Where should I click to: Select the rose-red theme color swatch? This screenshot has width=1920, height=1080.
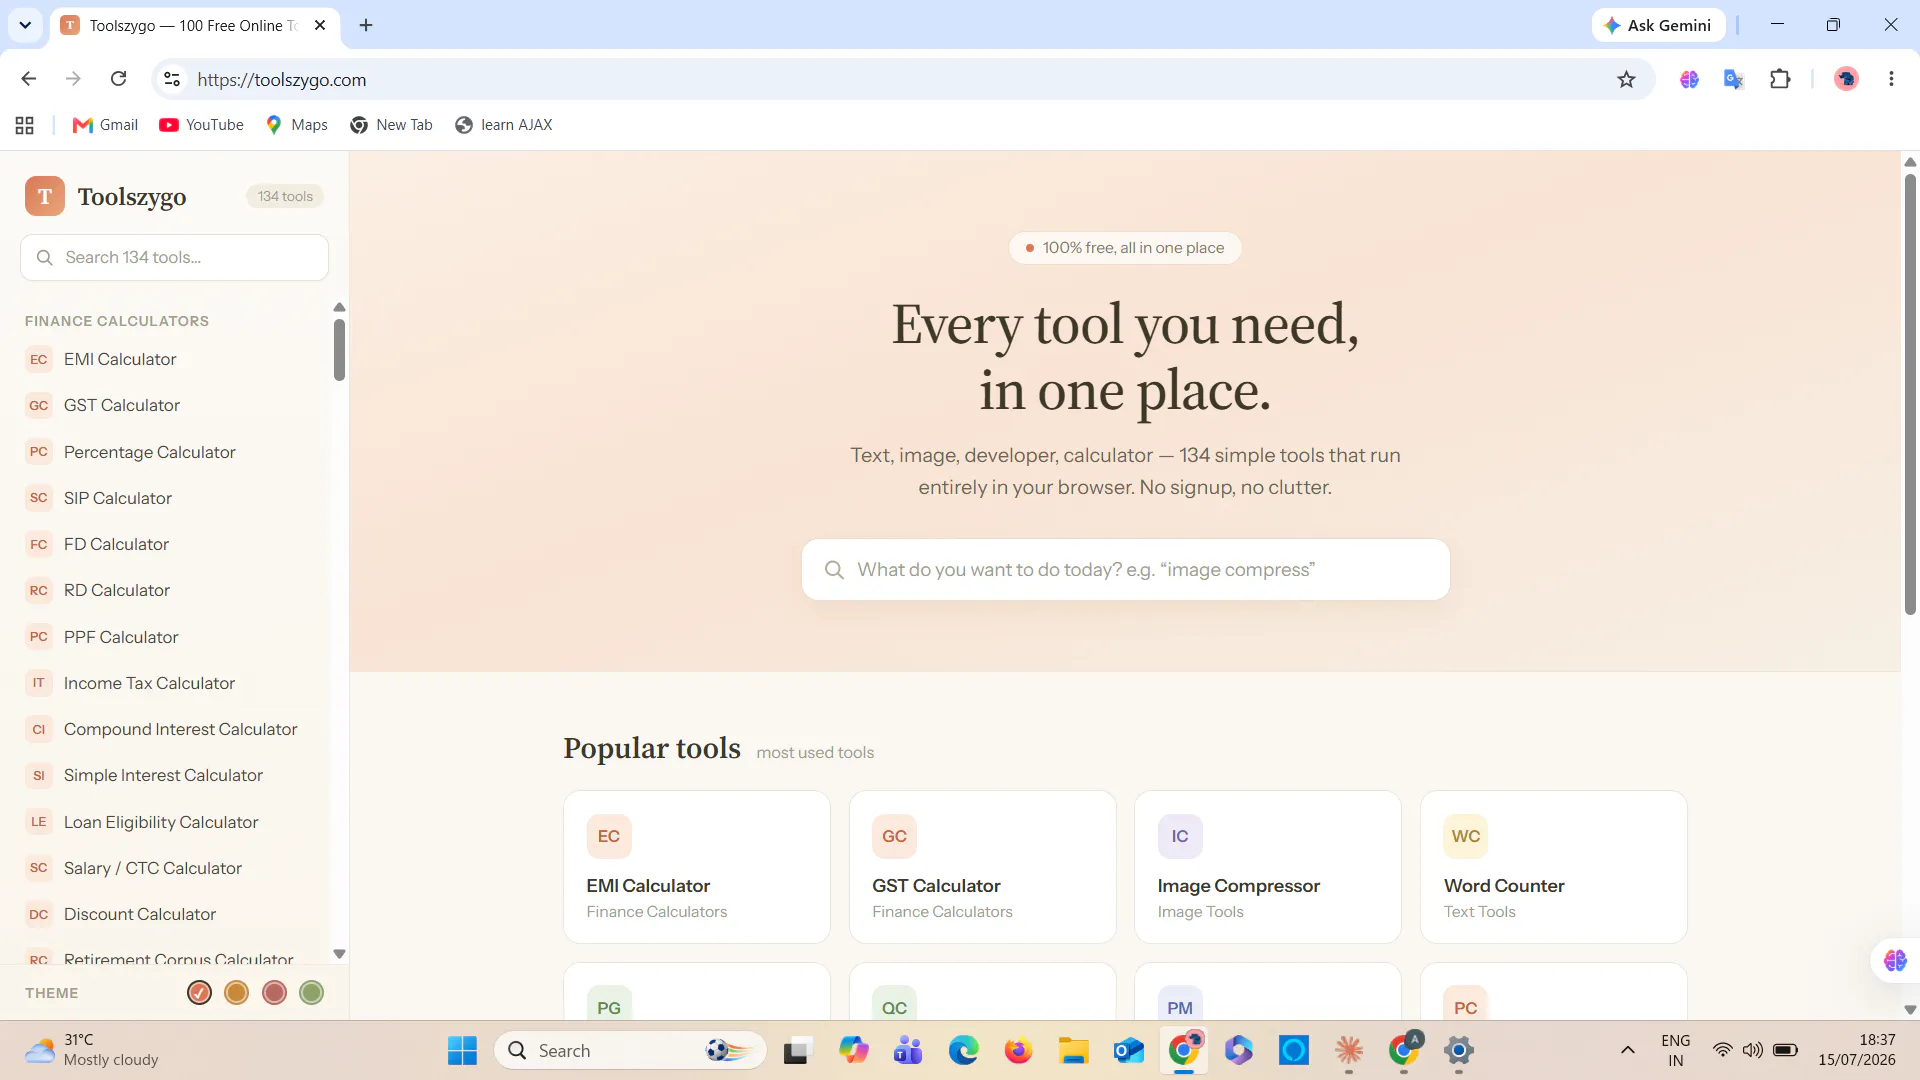274,993
